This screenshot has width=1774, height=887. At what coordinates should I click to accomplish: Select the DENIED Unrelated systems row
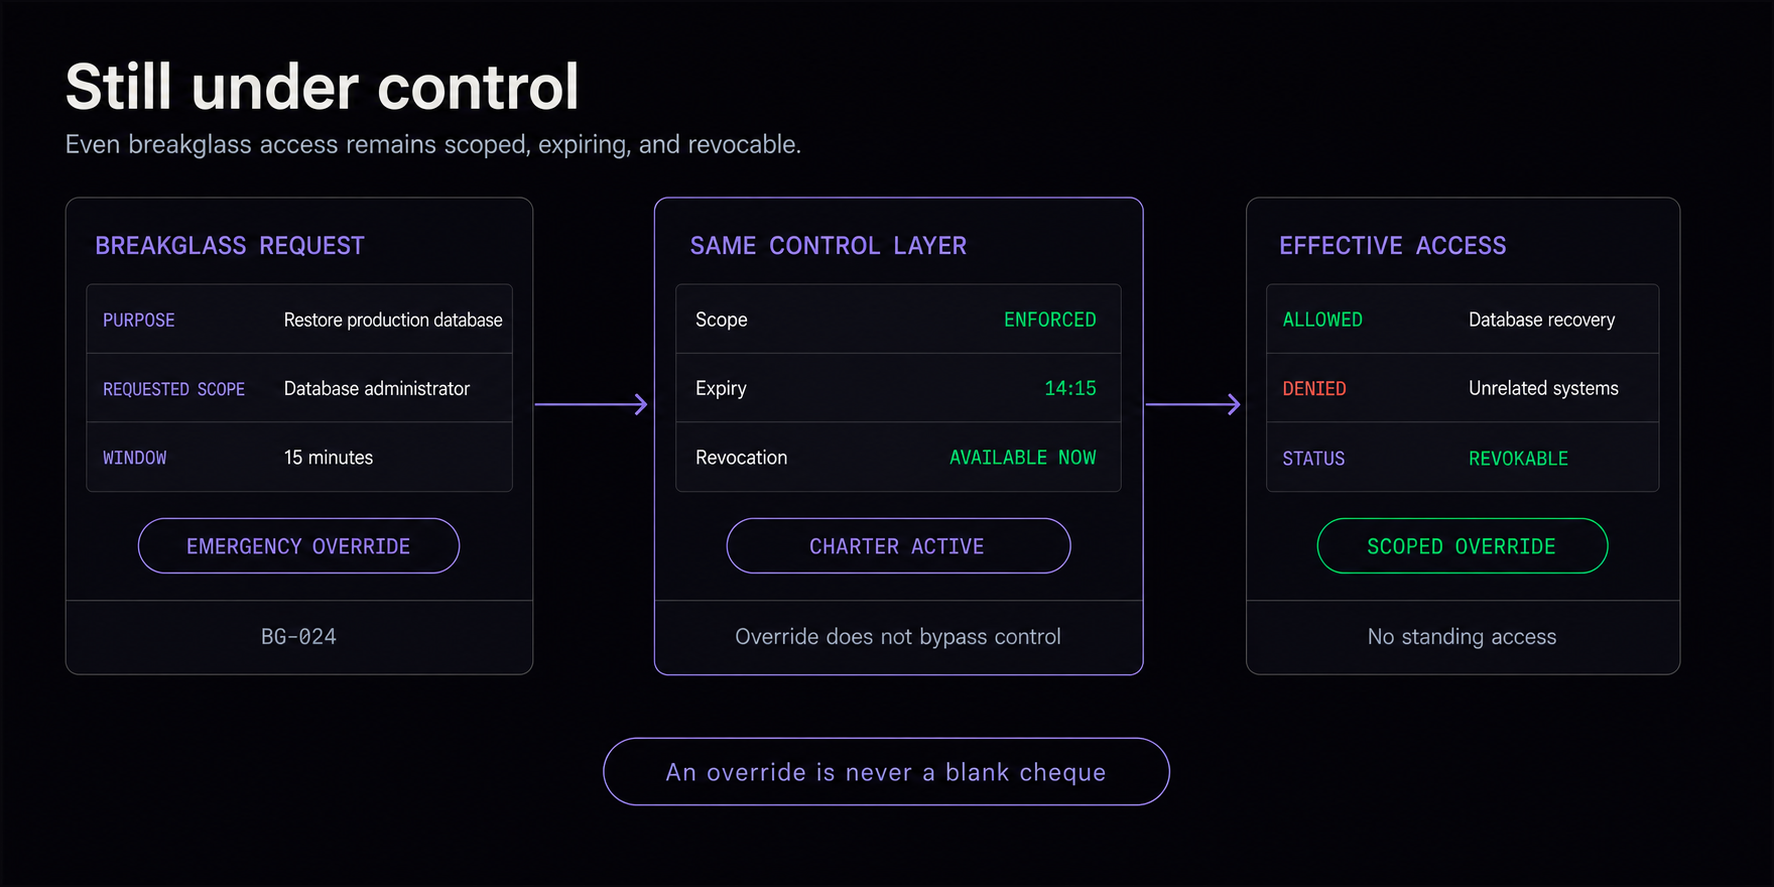[1462, 388]
